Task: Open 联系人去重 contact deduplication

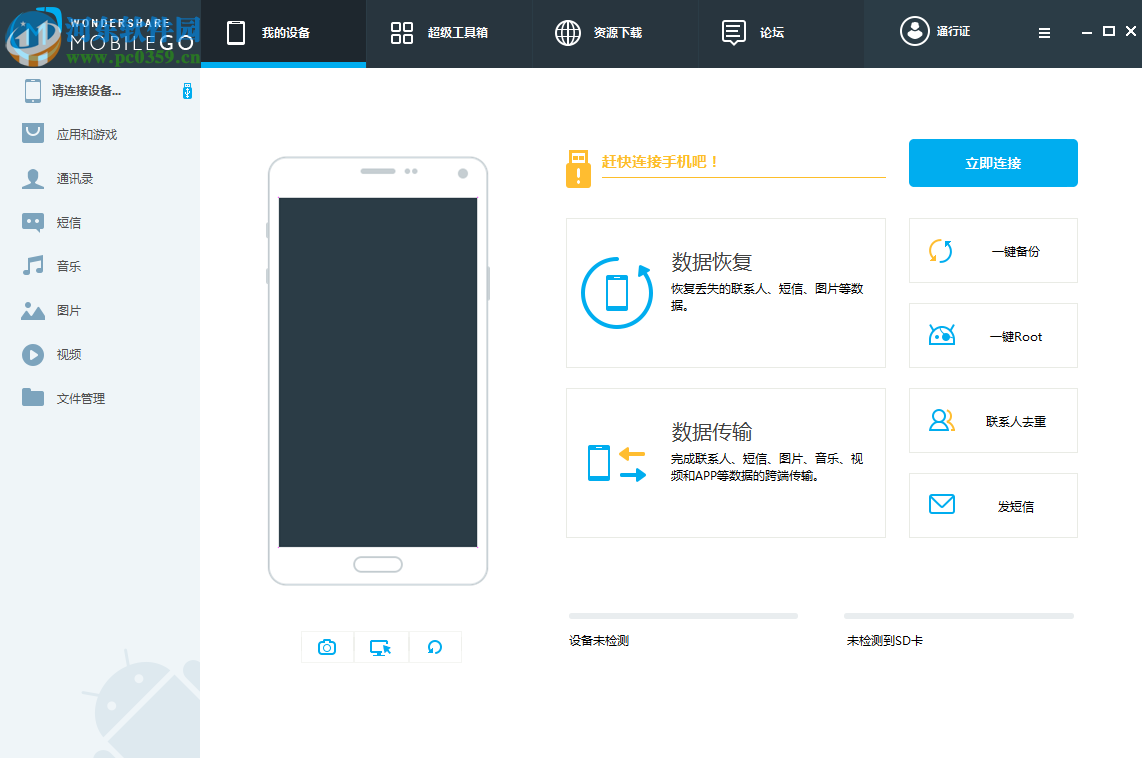Action: [x=992, y=420]
